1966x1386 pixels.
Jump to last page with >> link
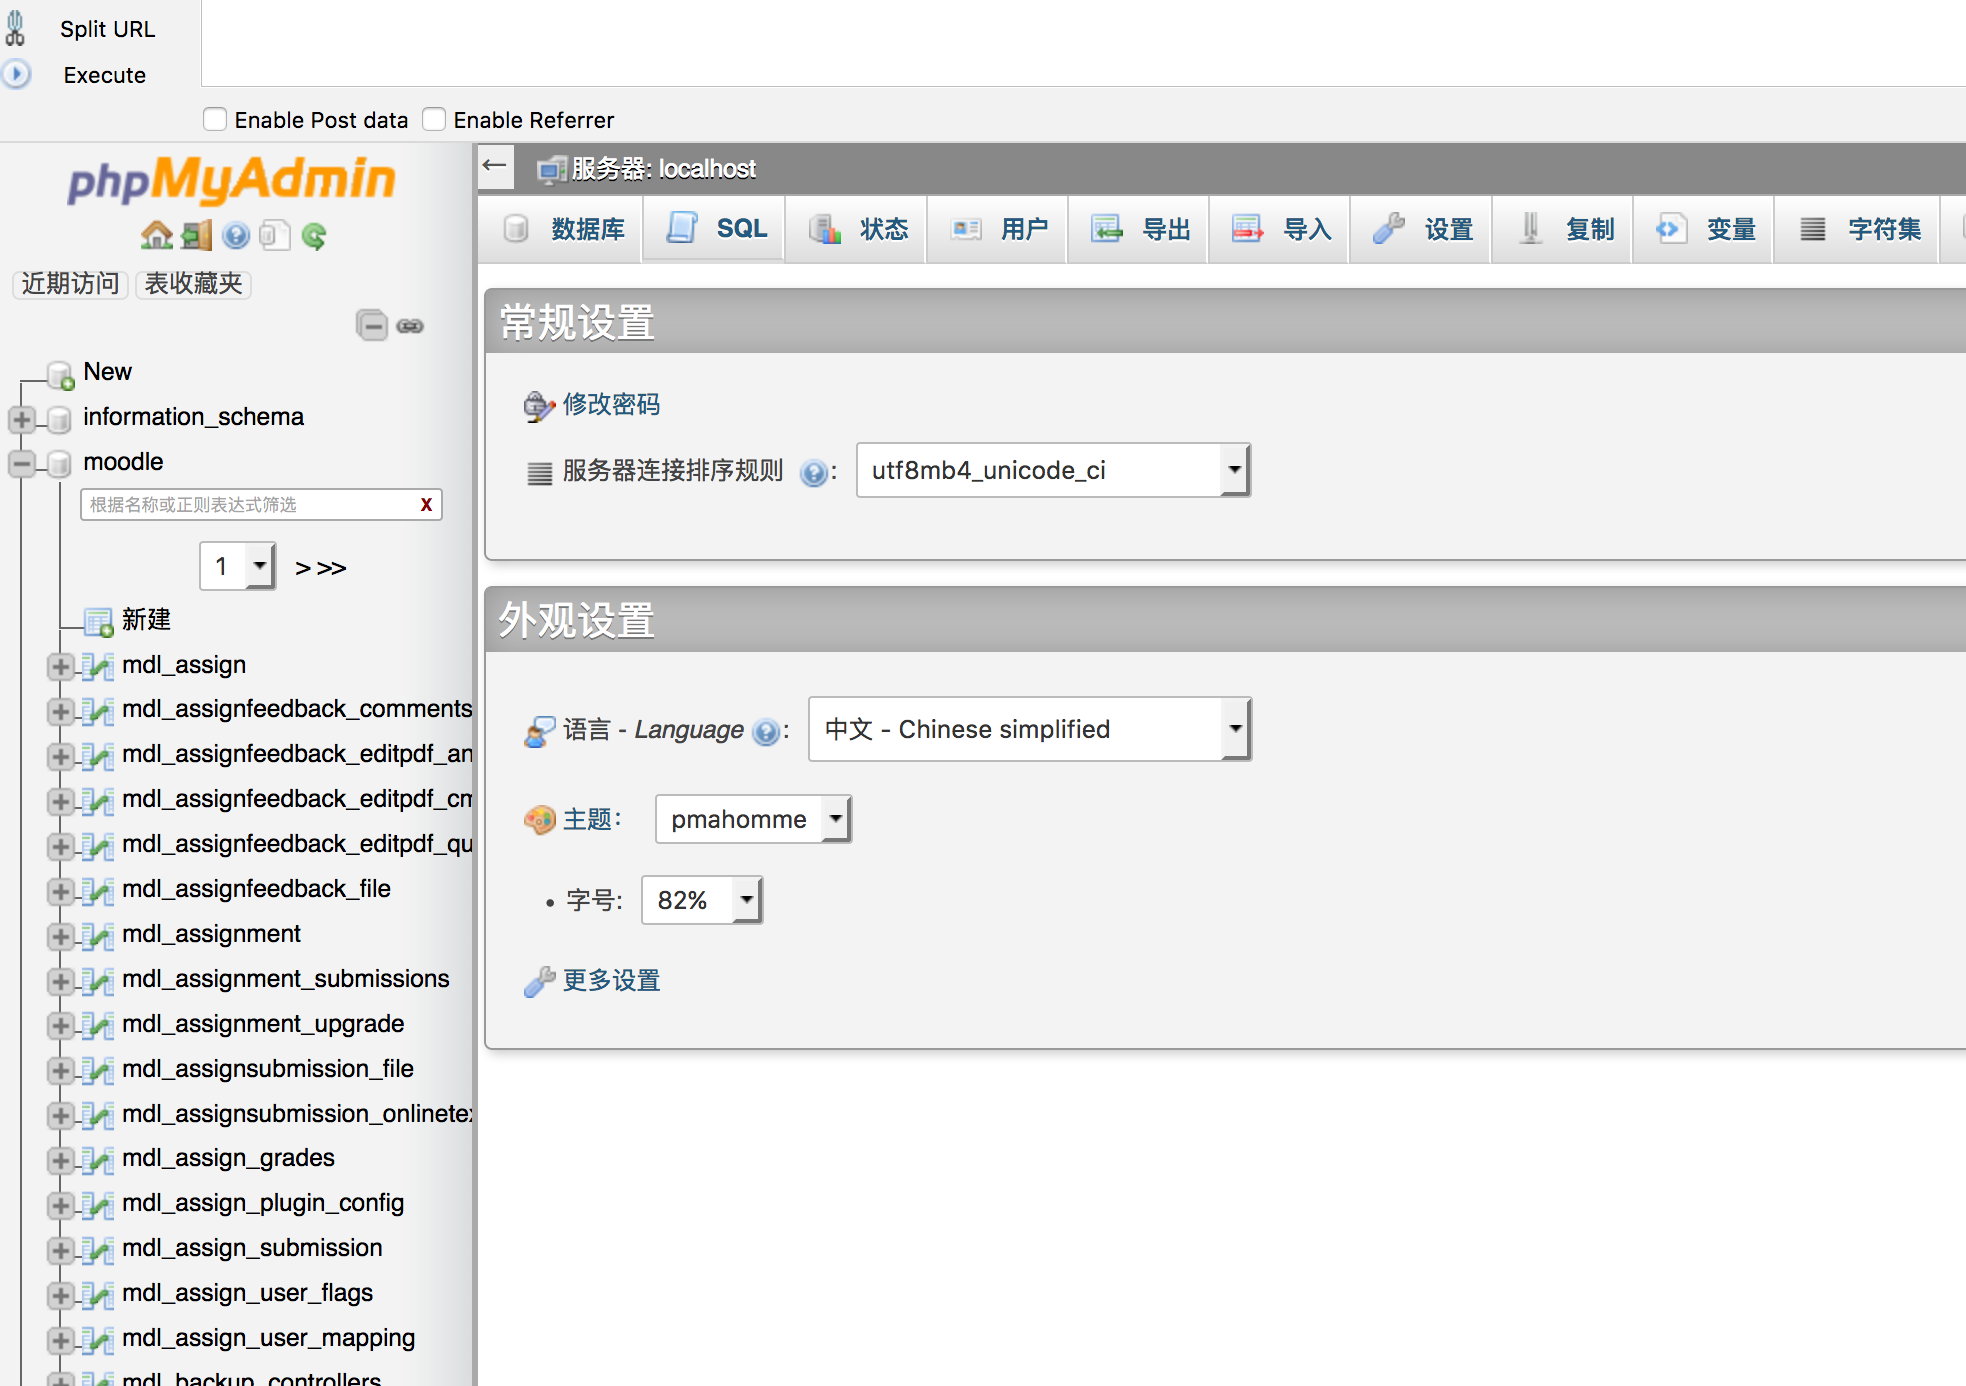(331, 568)
